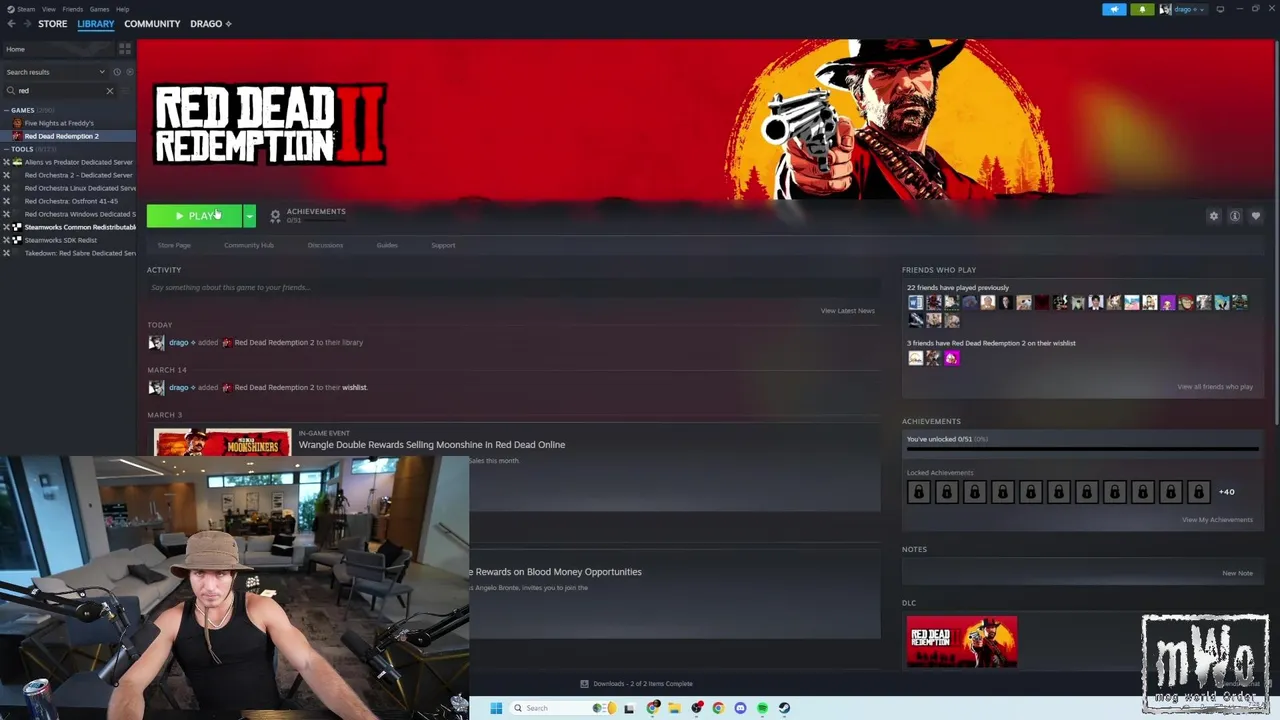Open the Steam menu

pos(23,9)
